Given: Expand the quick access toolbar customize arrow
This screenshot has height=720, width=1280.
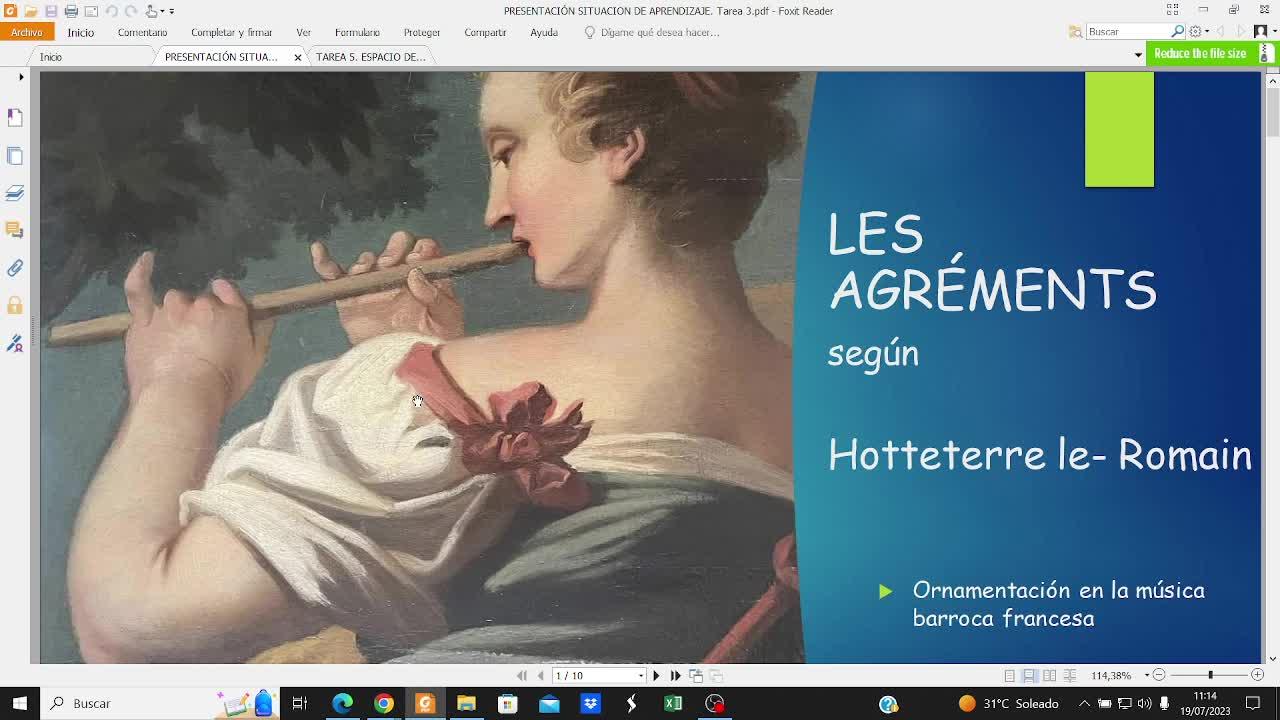Looking at the screenshot, I should (x=171, y=11).
